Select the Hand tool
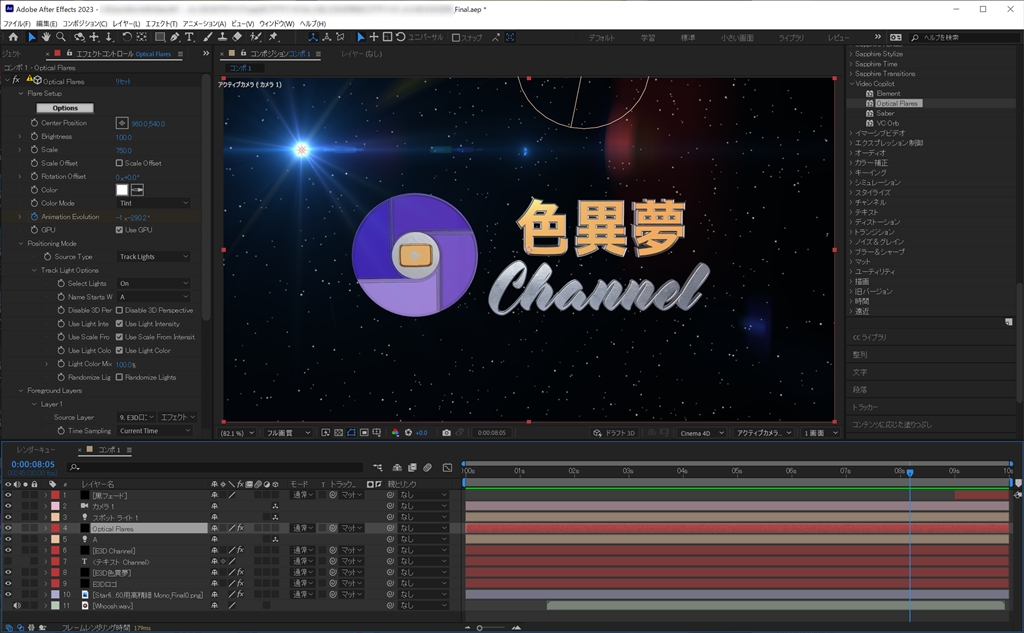Viewport: 1024px width, 633px height. click(x=46, y=37)
